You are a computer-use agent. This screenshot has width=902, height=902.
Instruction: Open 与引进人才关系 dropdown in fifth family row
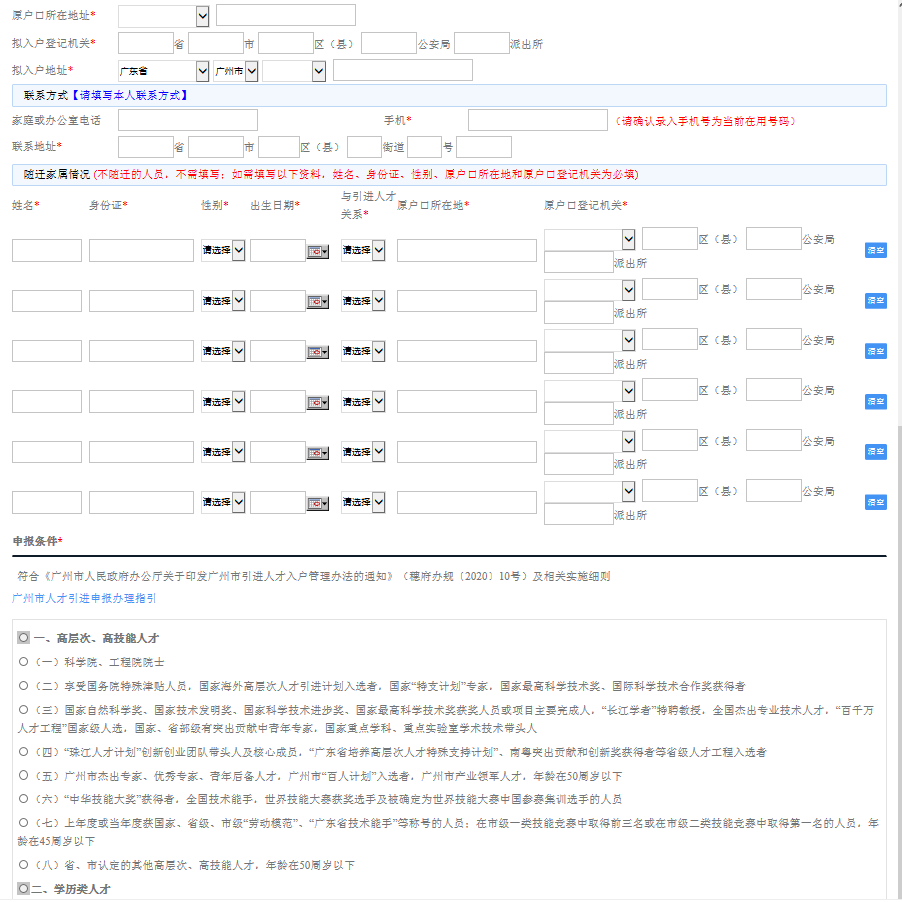click(x=363, y=452)
